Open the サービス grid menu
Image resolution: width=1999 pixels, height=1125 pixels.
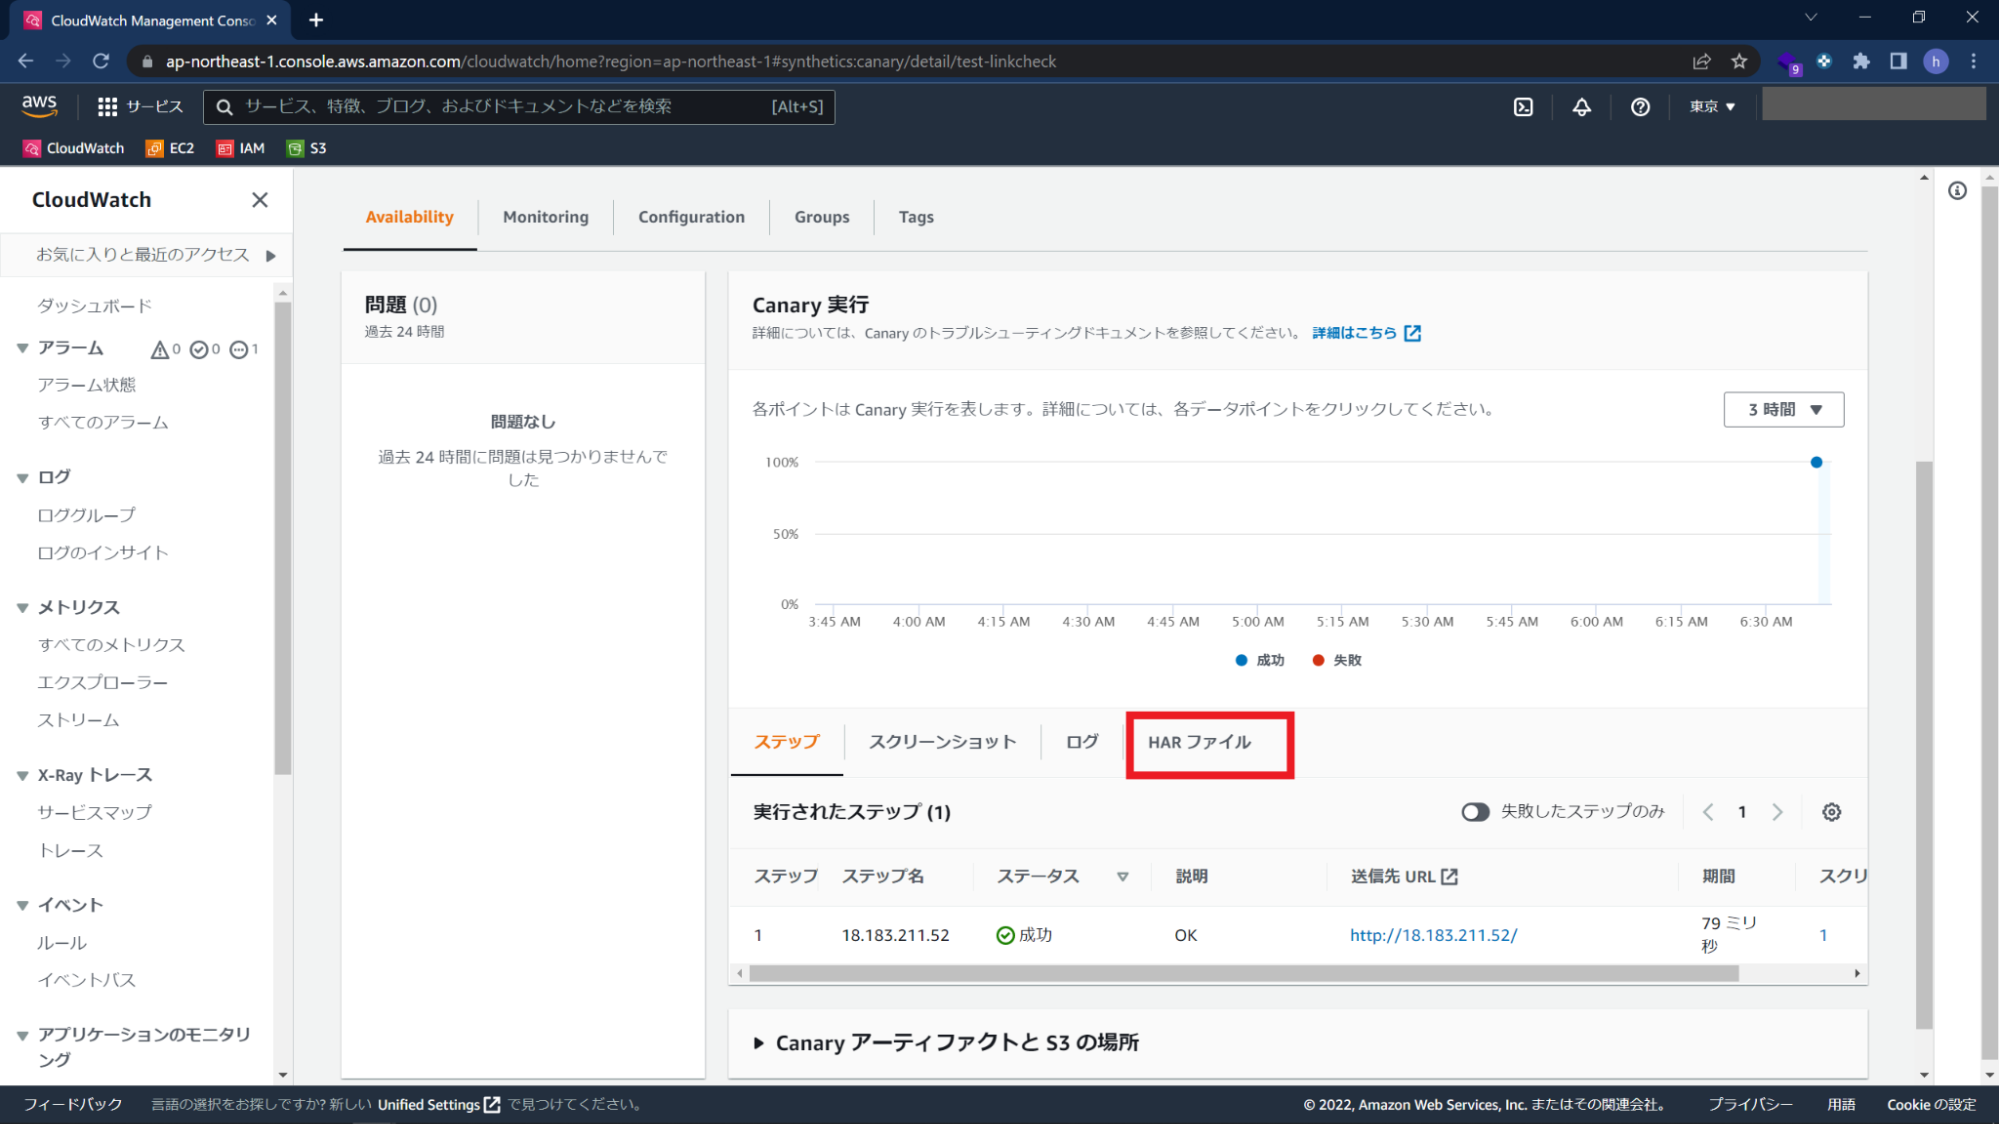point(140,106)
